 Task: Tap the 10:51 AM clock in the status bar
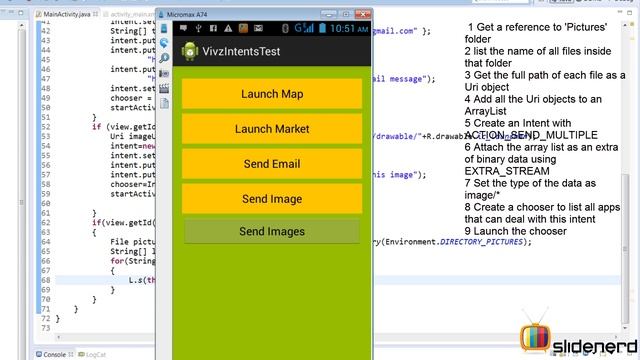[349, 29]
